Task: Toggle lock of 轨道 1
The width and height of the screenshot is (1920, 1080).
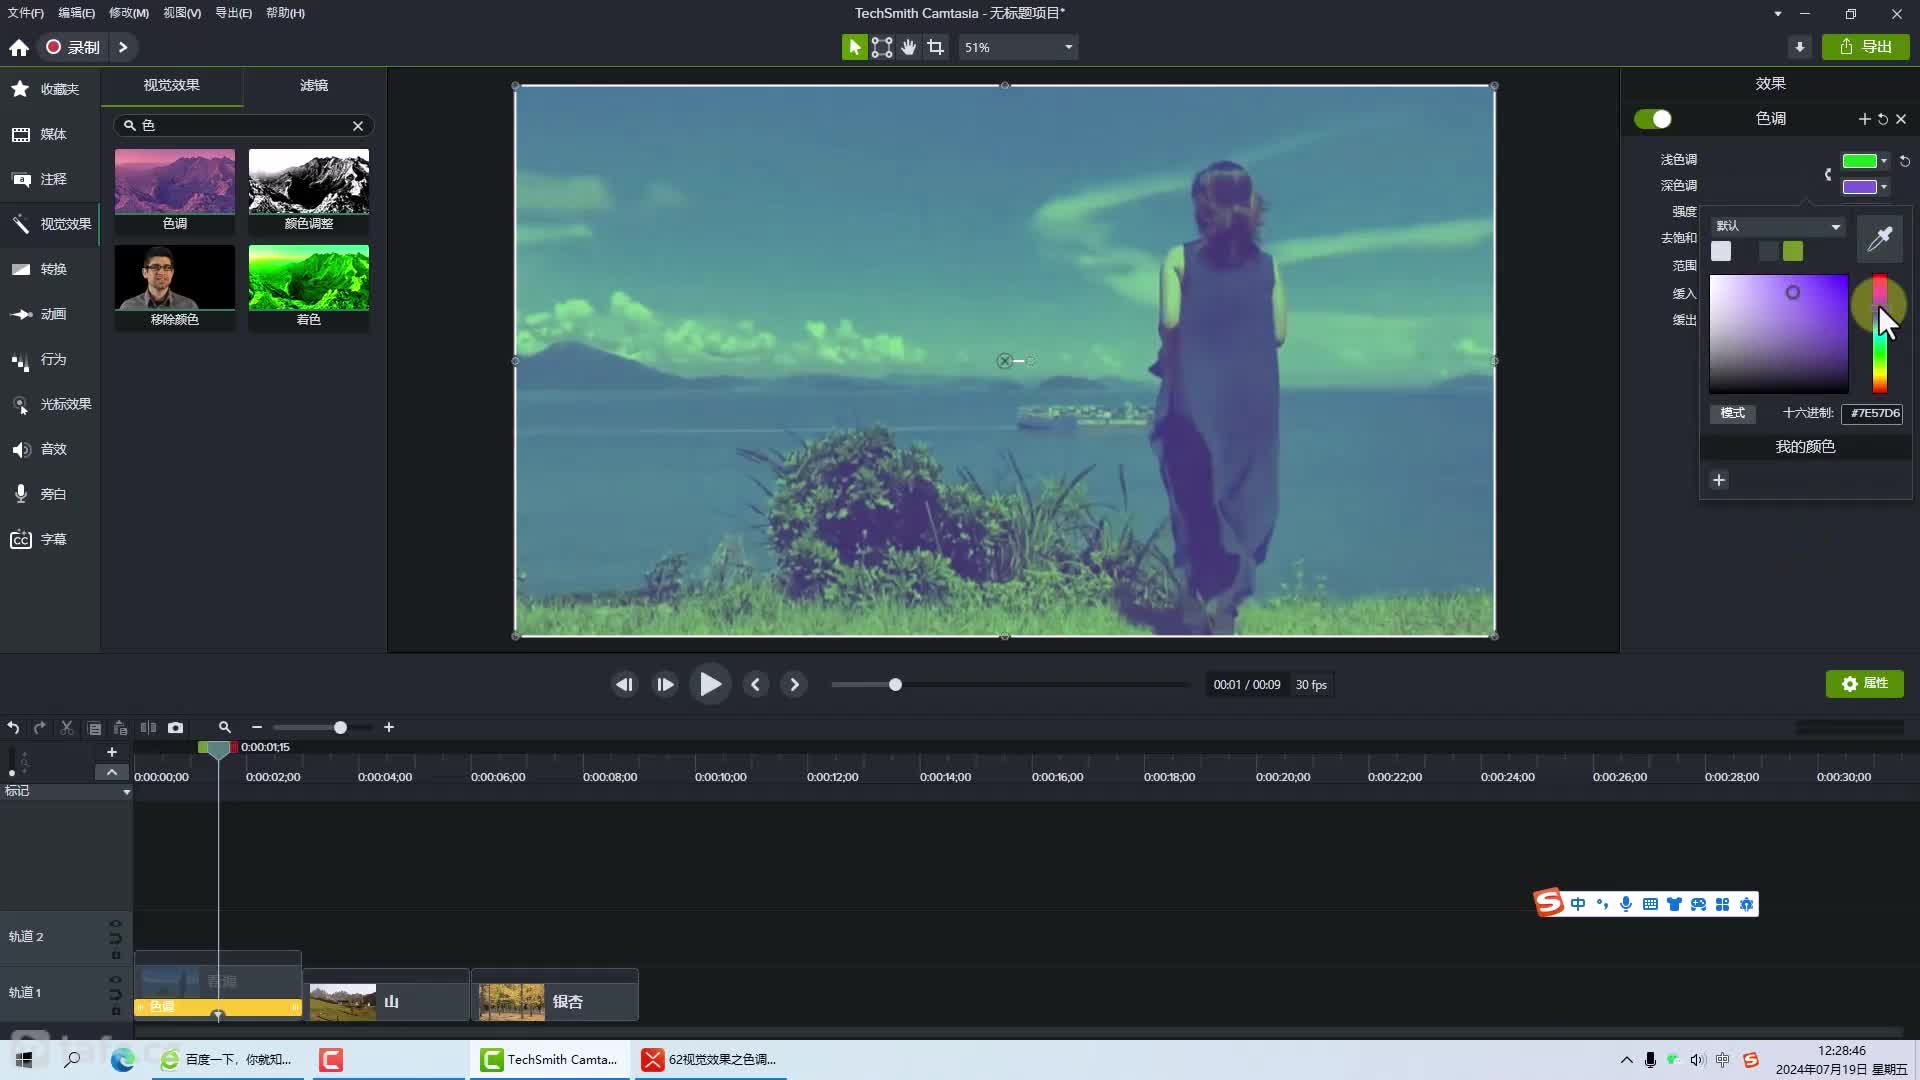Action: pyautogui.click(x=115, y=1011)
